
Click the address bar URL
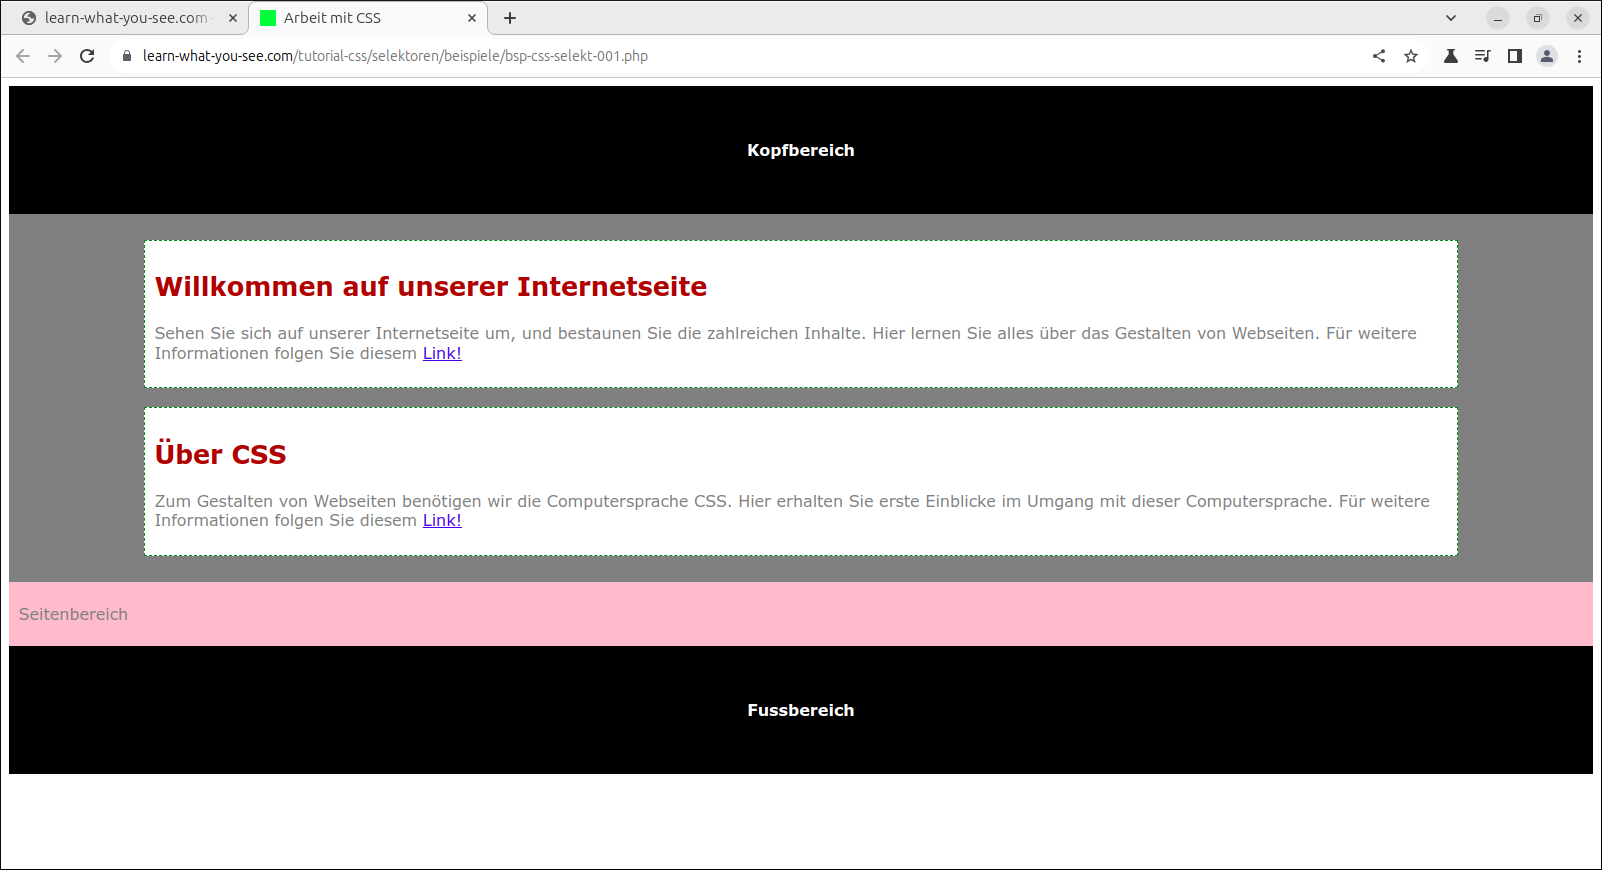(395, 56)
